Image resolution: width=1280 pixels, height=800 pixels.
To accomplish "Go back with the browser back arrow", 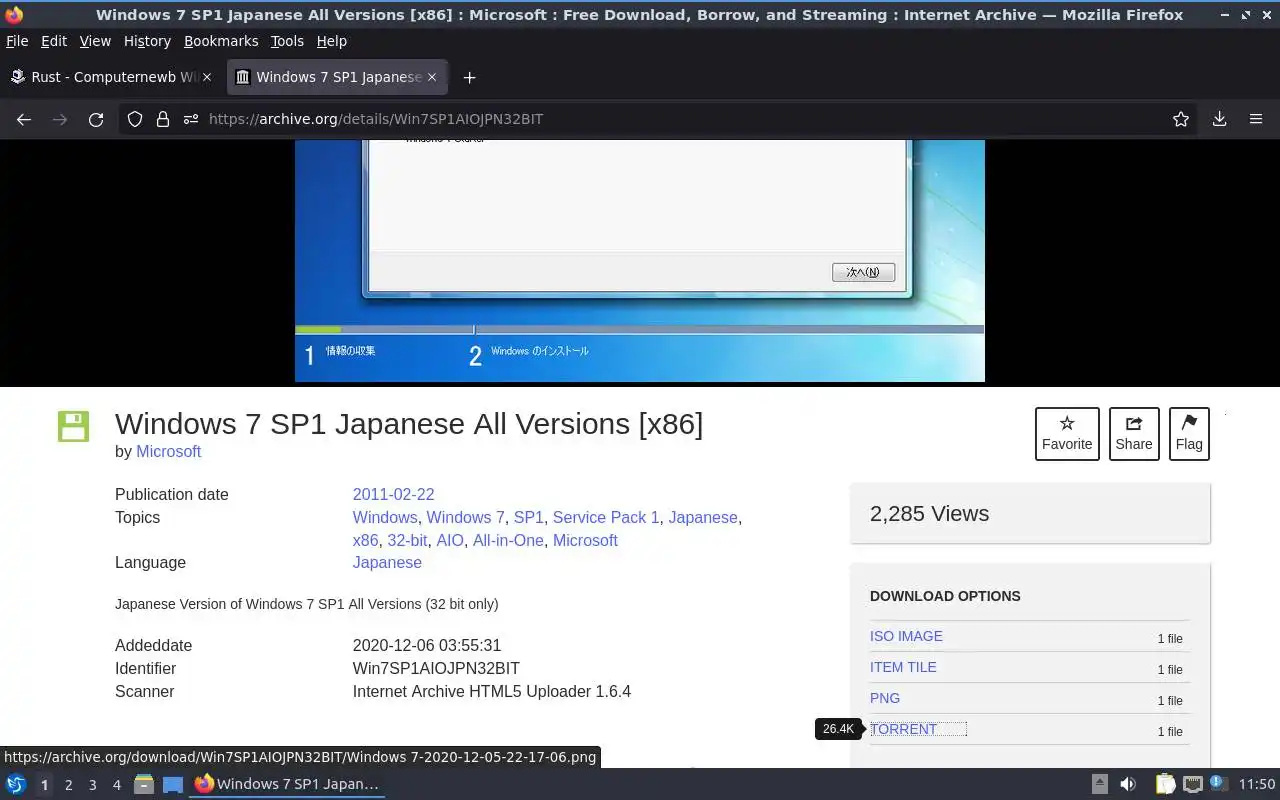I will click(x=24, y=119).
